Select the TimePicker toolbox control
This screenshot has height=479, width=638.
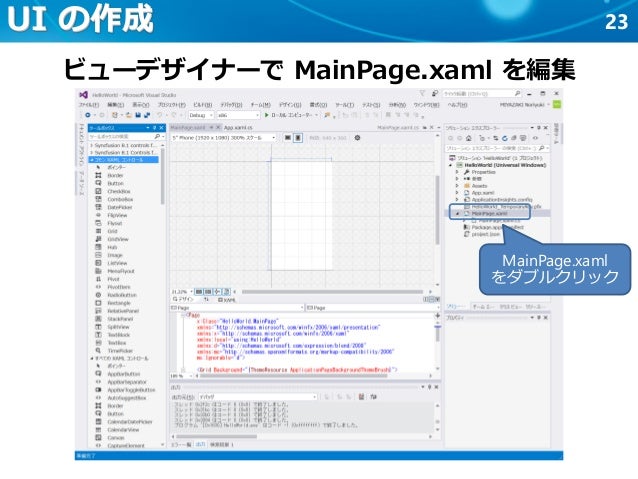tap(120, 351)
